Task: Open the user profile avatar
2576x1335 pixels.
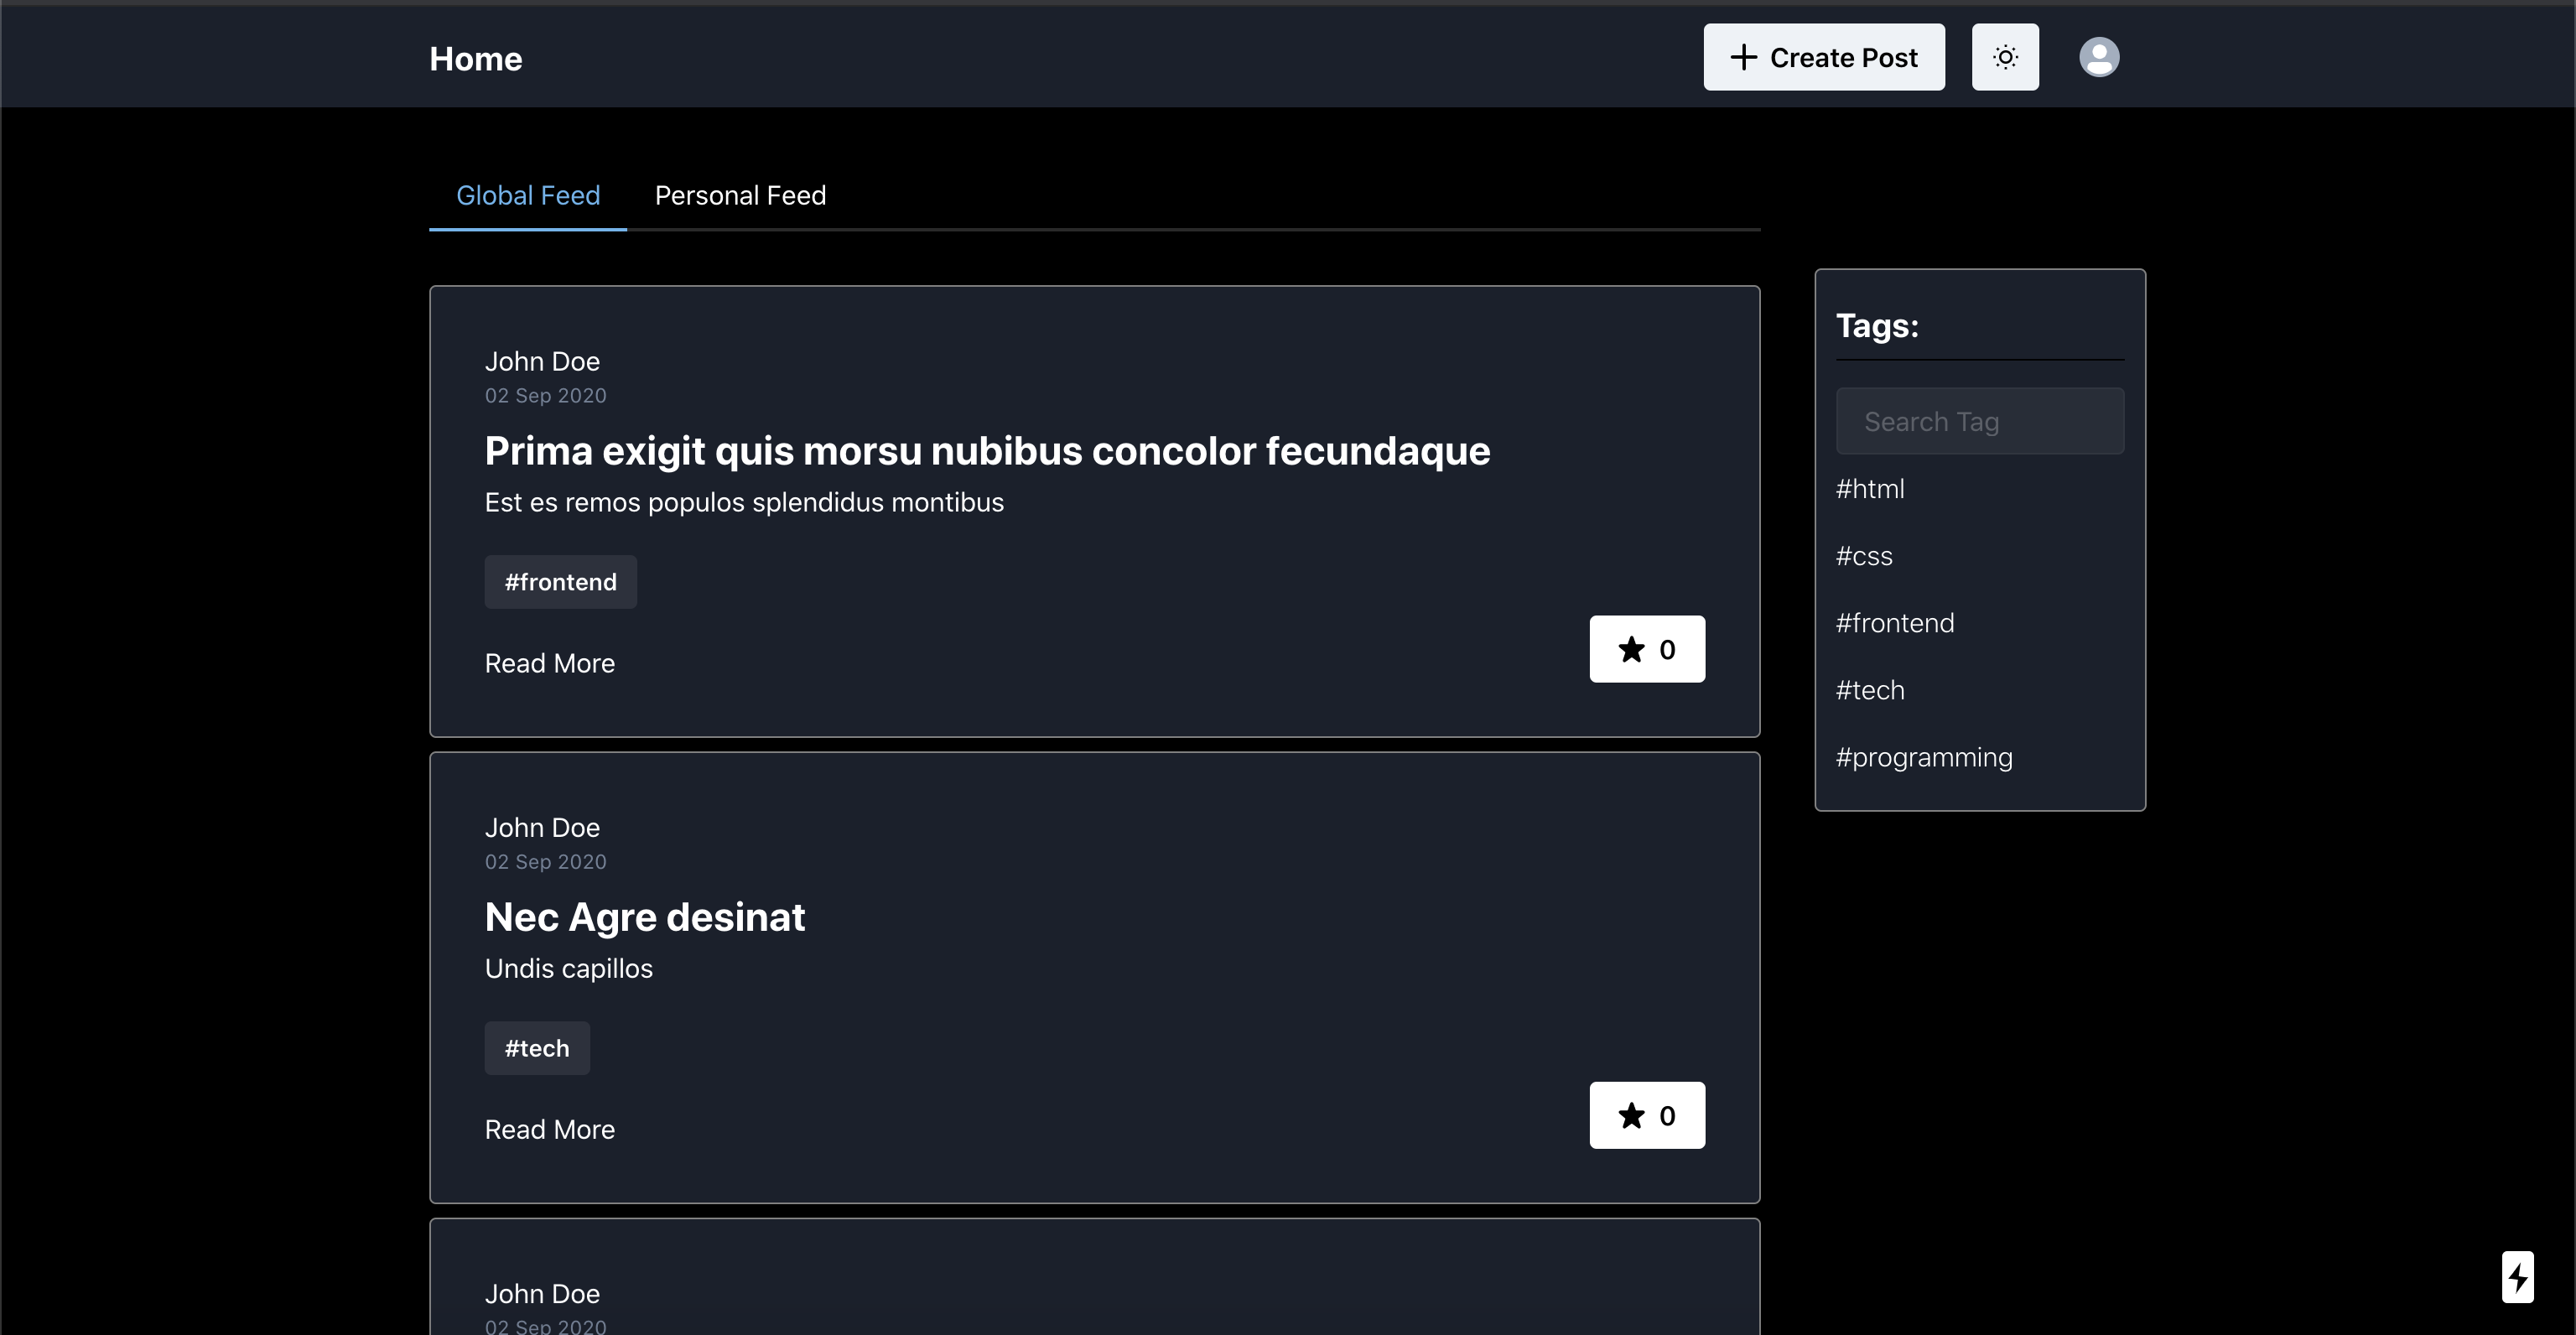Action: click(2098, 57)
